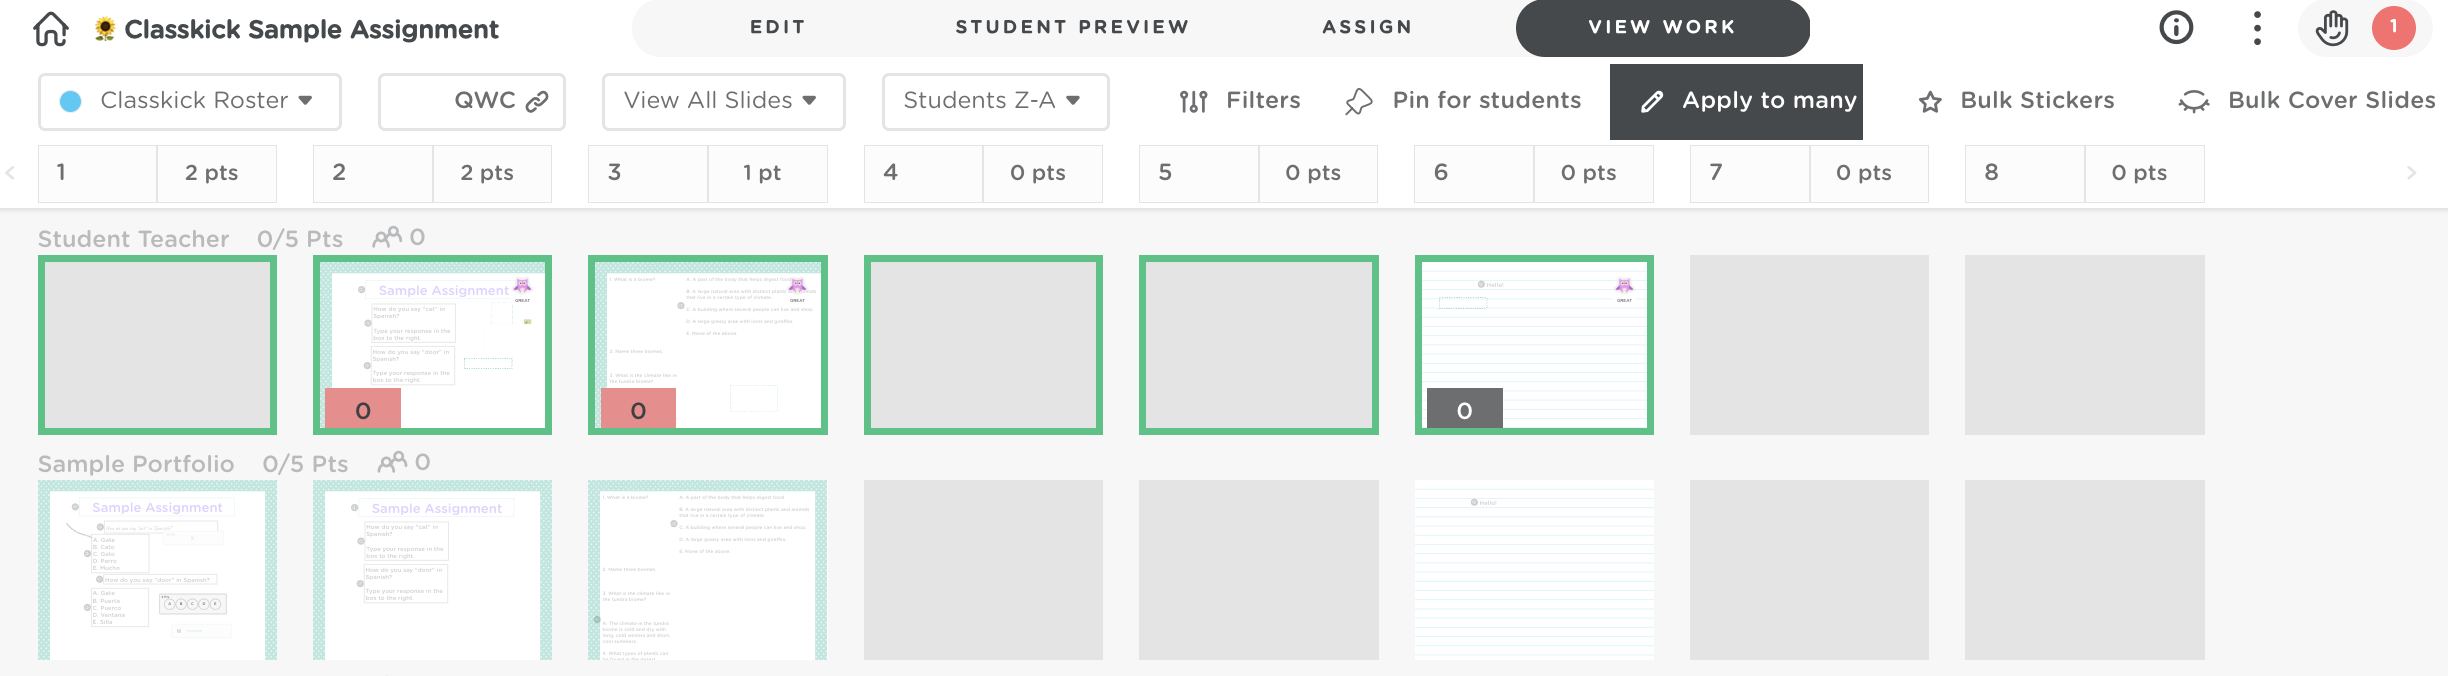The width and height of the screenshot is (2448, 676).
Task: Select the slide 3 column header
Action: (x=647, y=173)
